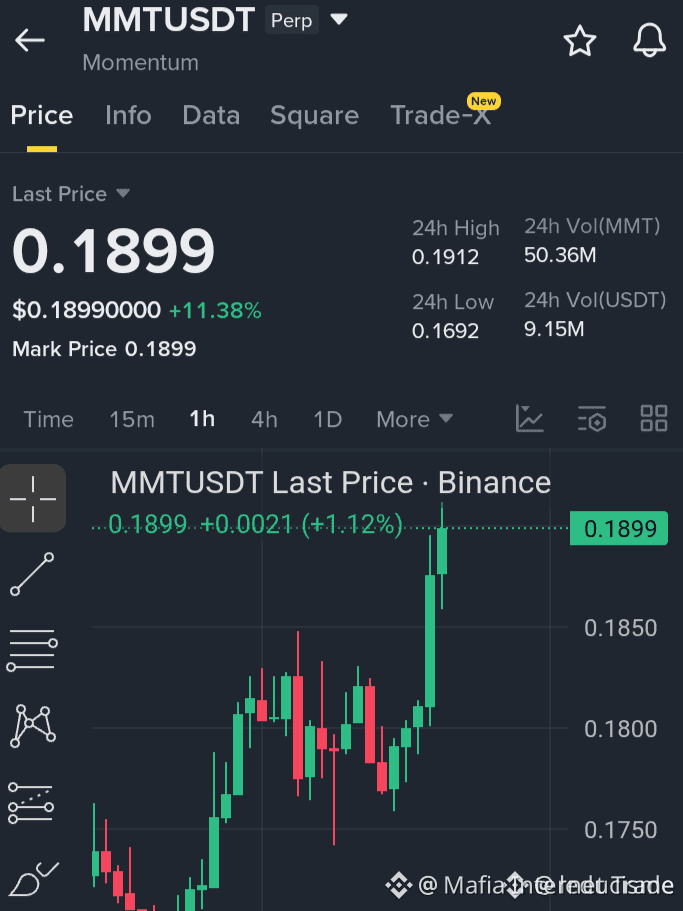The height and width of the screenshot is (911, 683).
Task: Click the Mark Price 0.1899 text
Action: [104, 349]
